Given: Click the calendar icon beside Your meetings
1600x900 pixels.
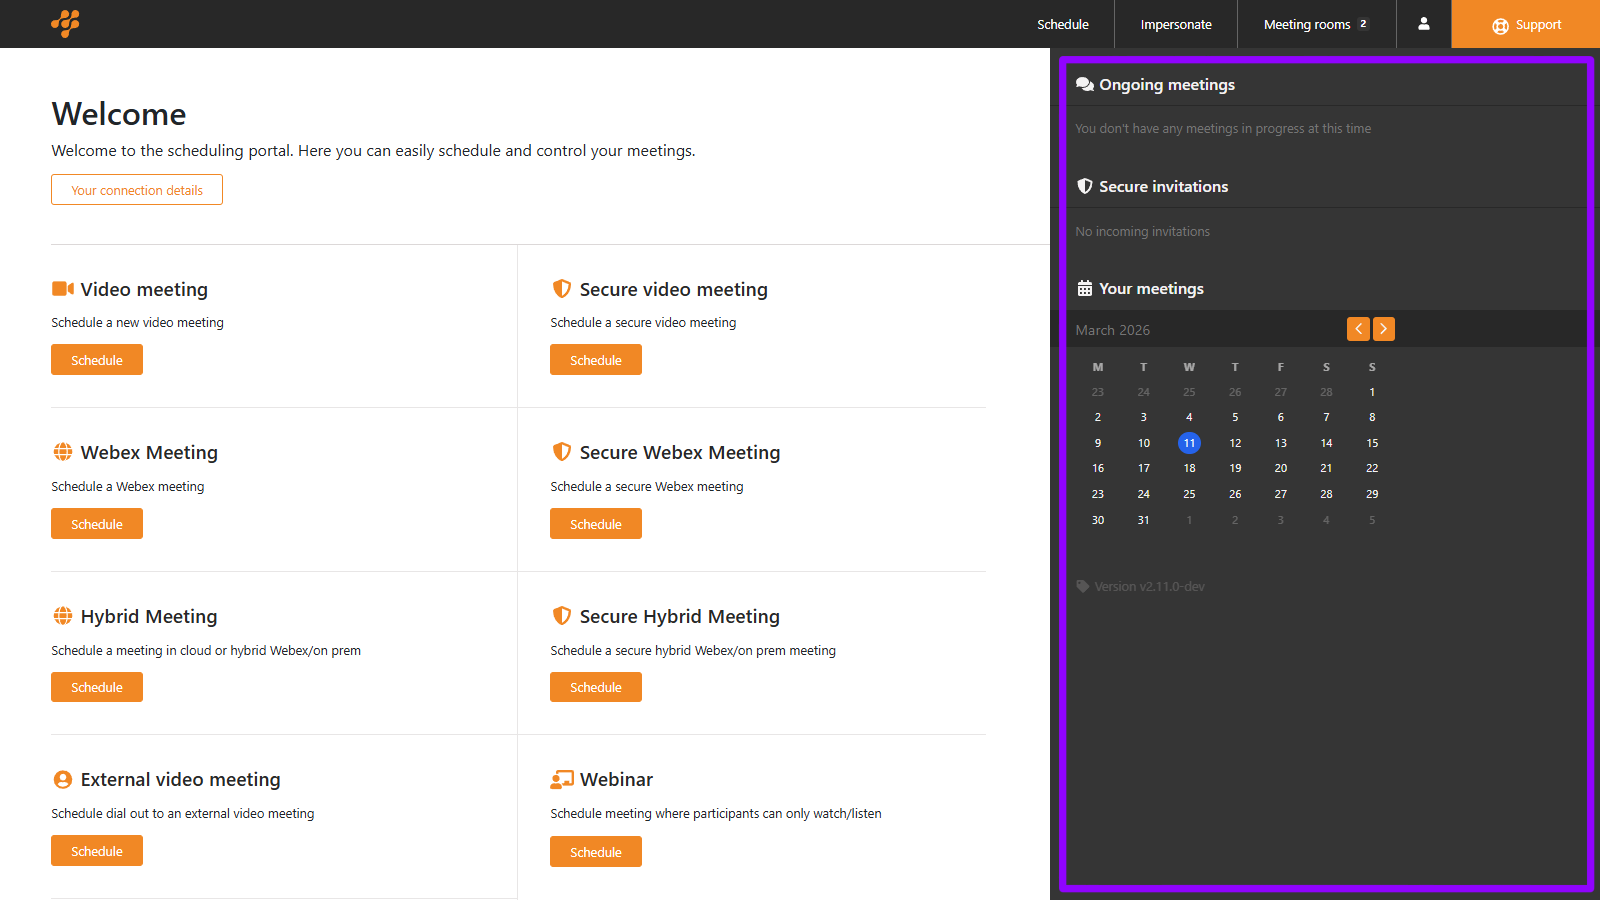Looking at the screenshot, I should coord(1084,289).
